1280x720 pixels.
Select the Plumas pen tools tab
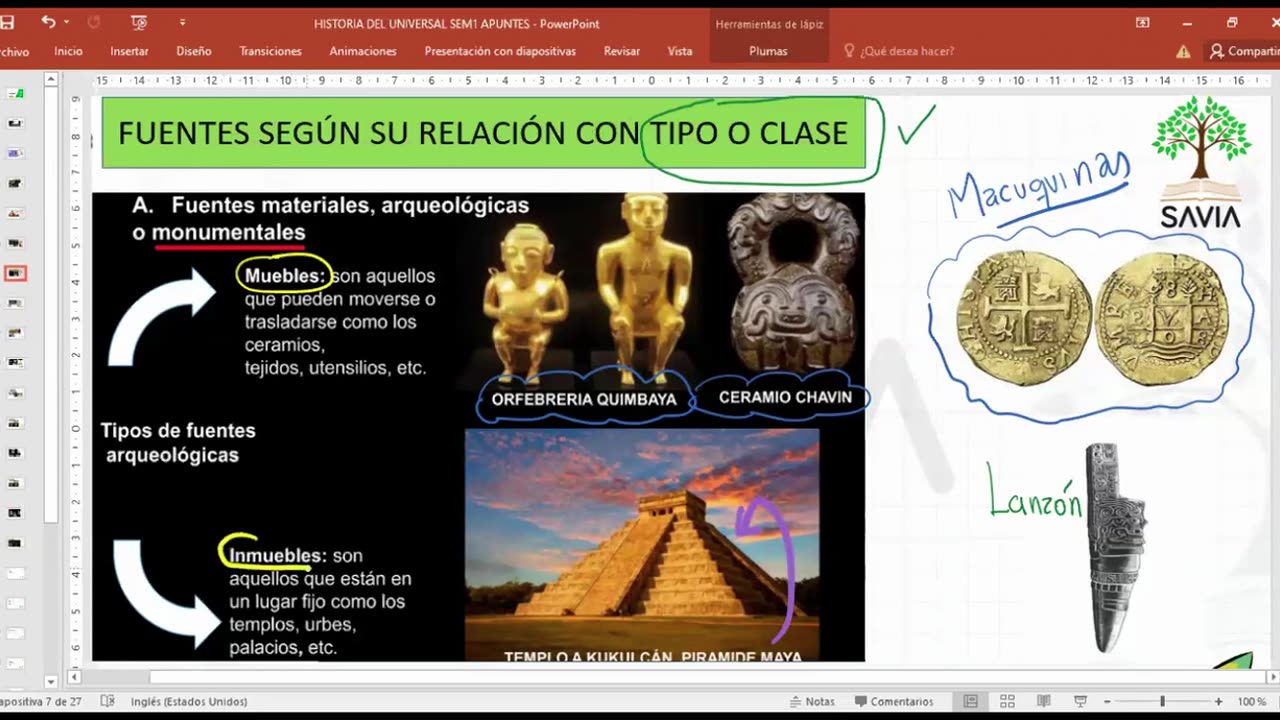click(768, 51)
